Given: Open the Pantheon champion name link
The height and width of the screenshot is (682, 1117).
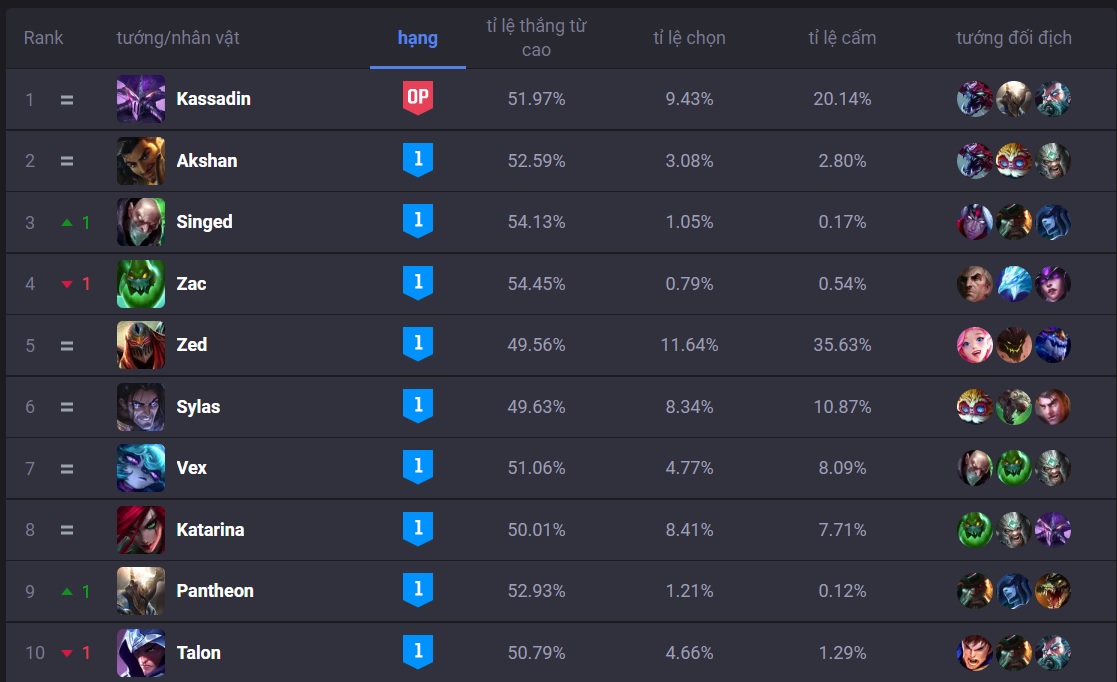Looking at the screenshot, I should click(215, 591).
